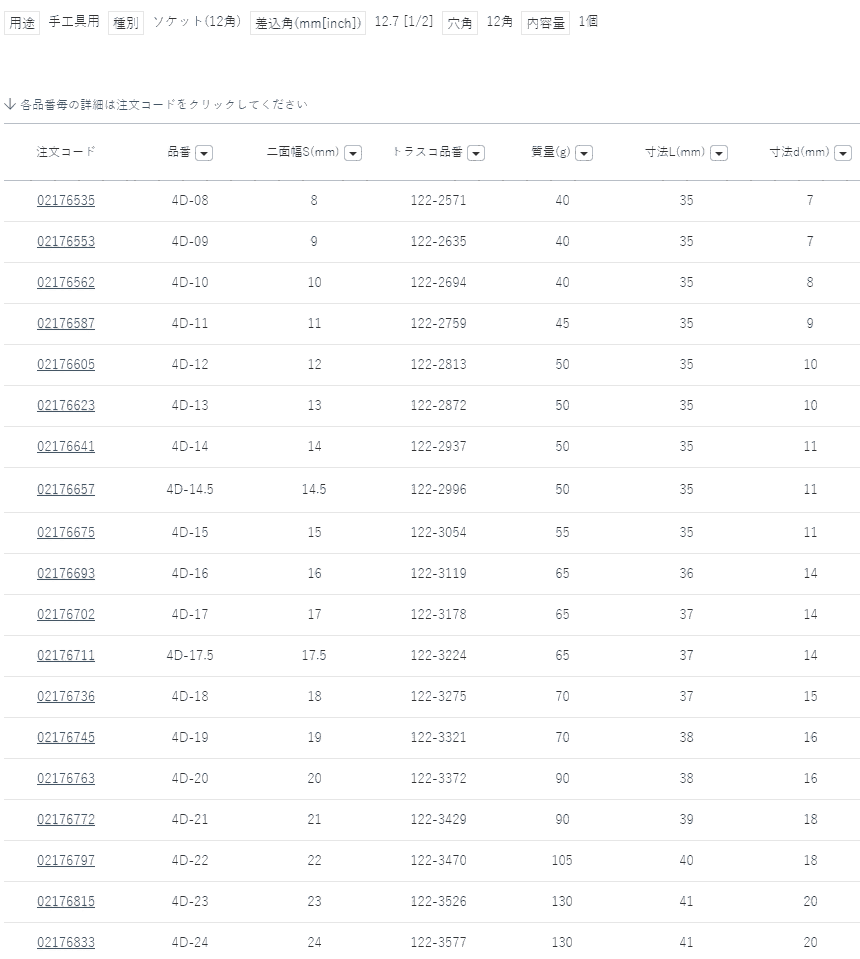Open the 品番 column sort dropdown

tap(204, 153)
